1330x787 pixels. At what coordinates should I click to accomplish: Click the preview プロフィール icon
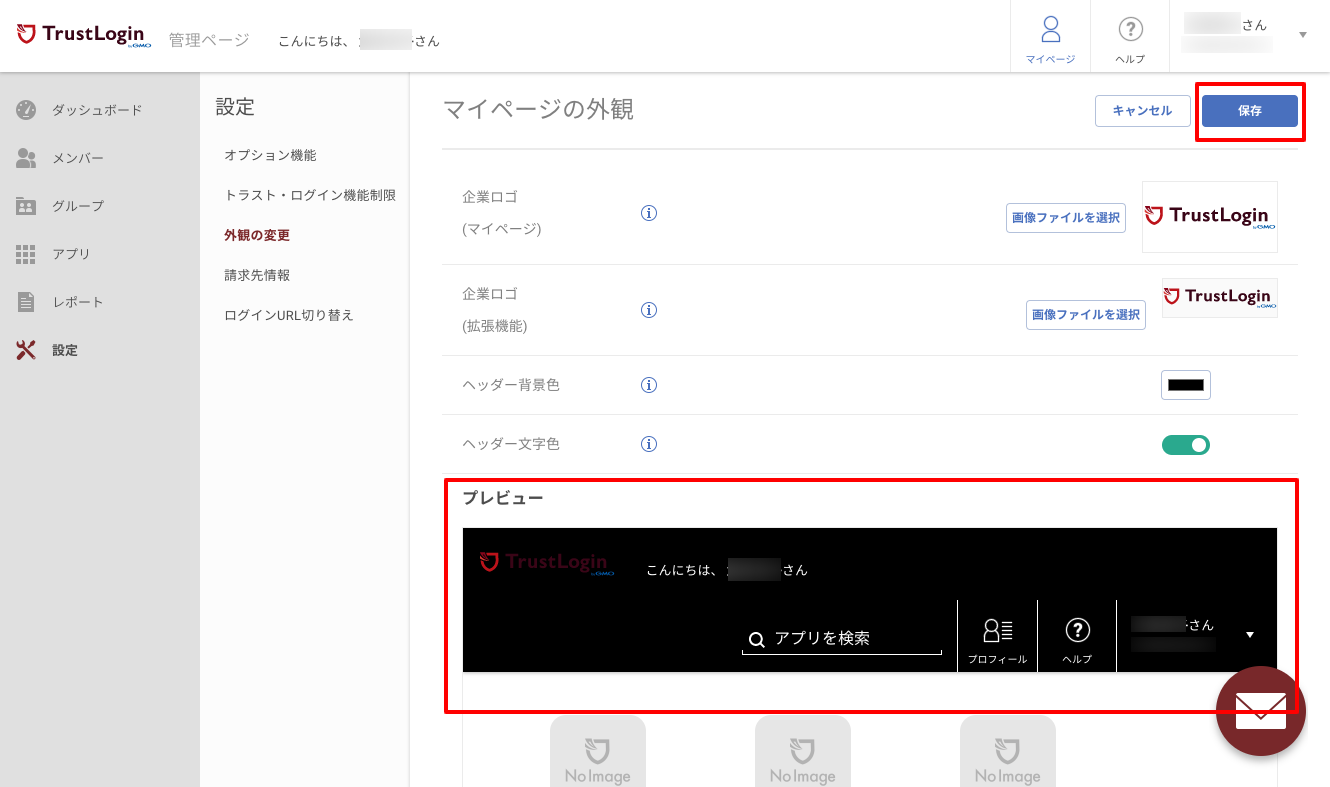tap(998, 630)
